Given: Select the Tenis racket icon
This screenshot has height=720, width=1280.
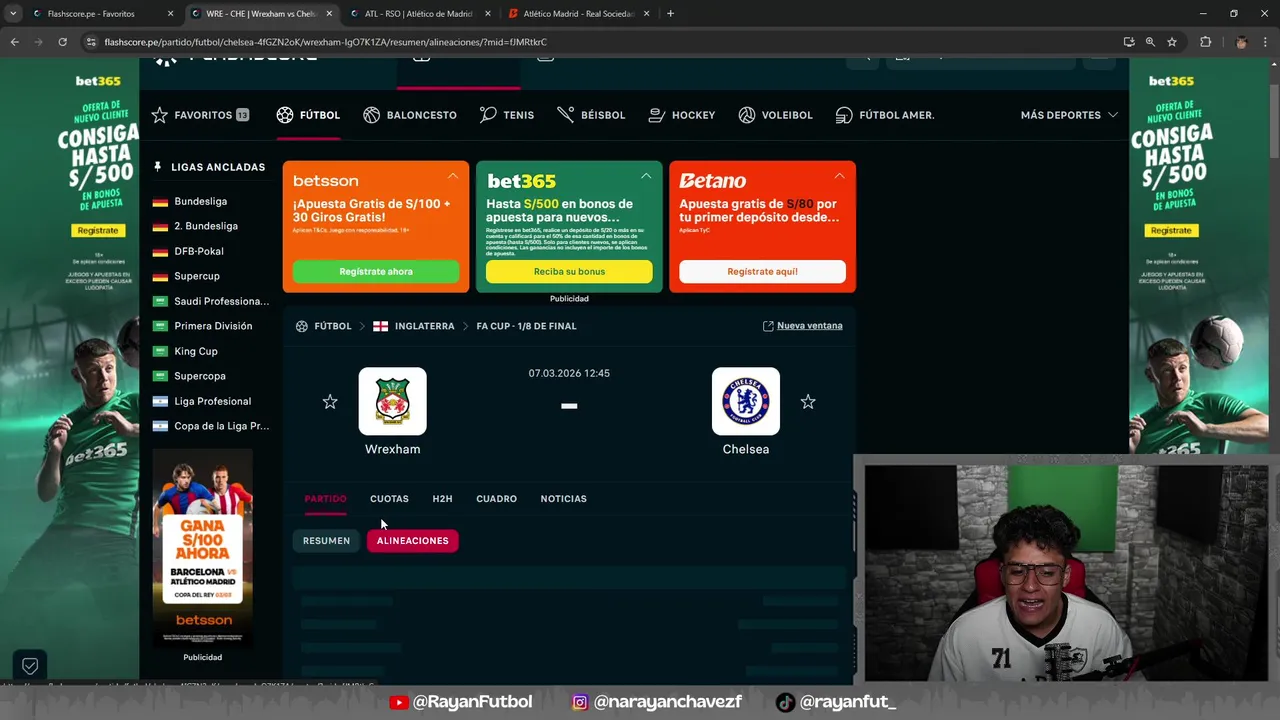Looking at the screenshot, I should [x=488, y=115].
